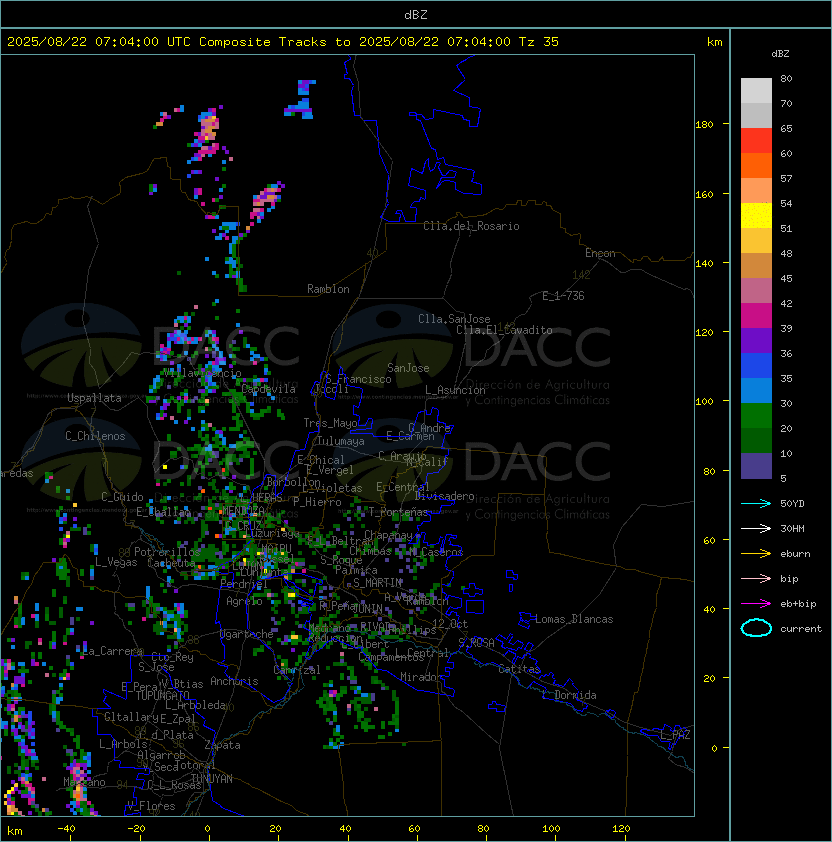Click the 'L_Dormida' map label
This screenshot has width=832, height=842.
[569, 695]
